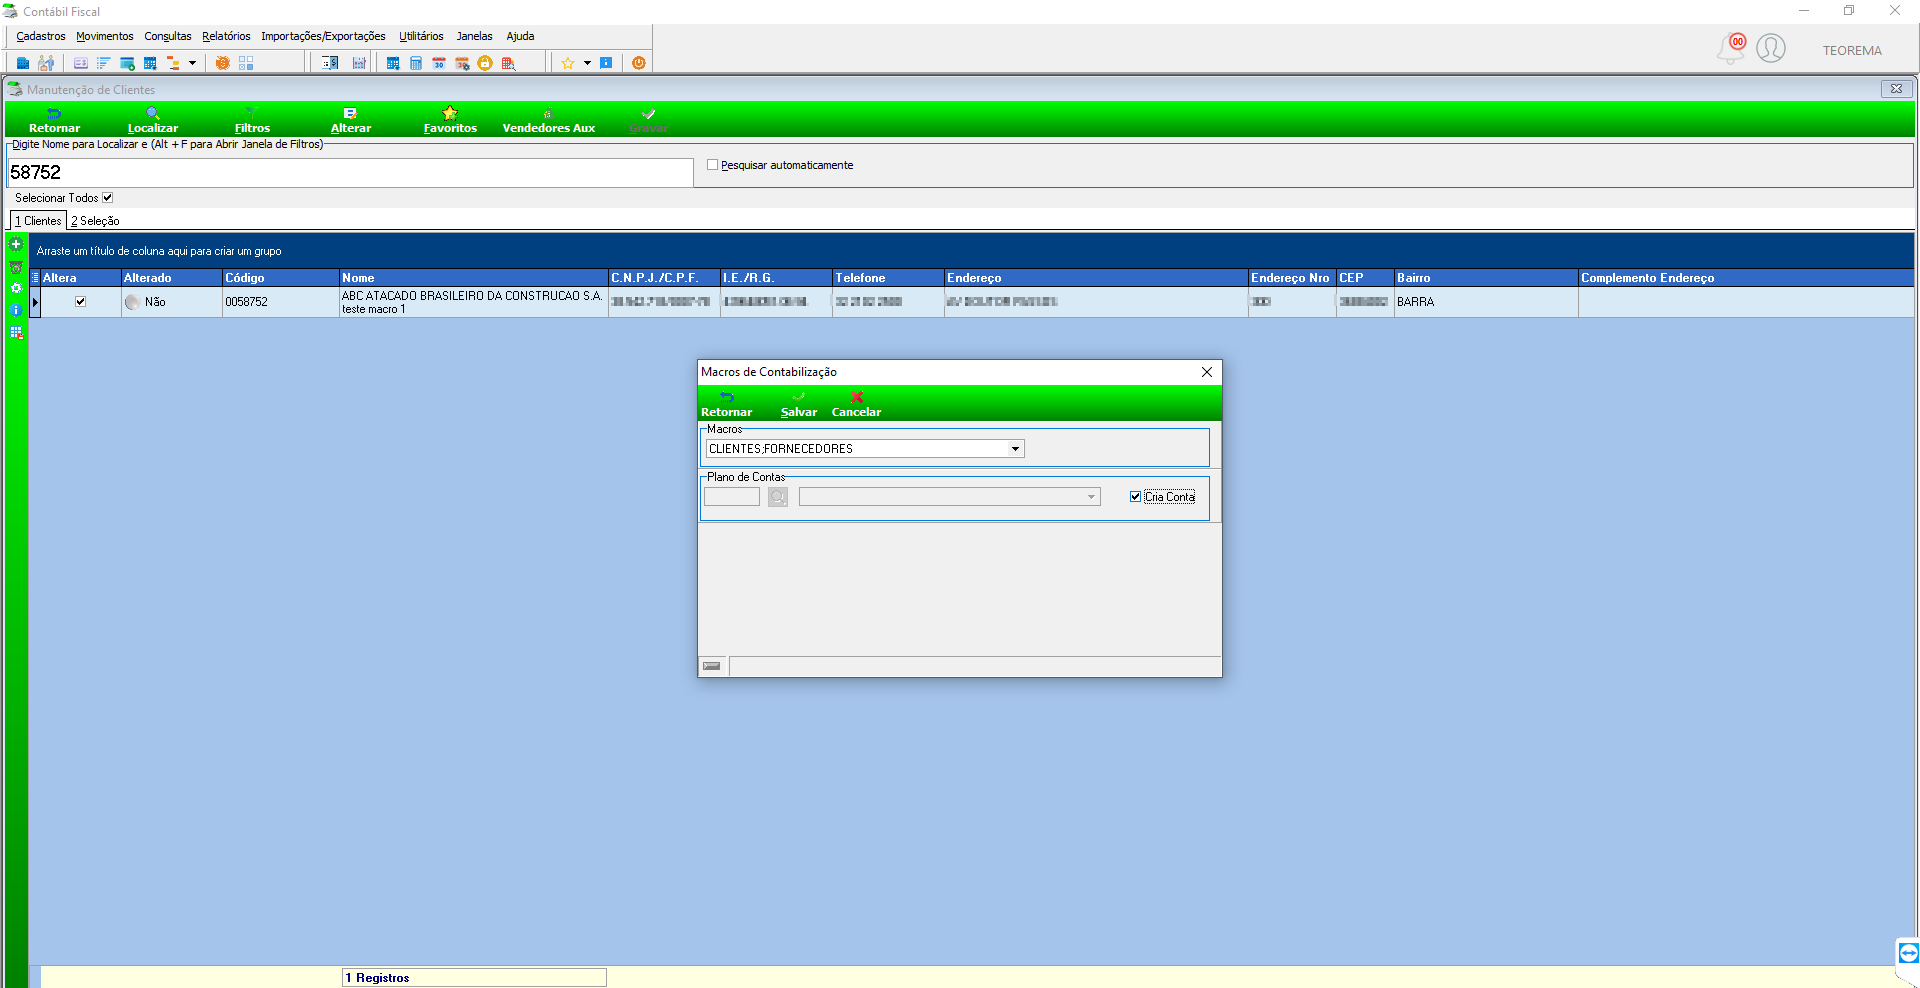Screen dimensions: 1920x988
Task: Toggle the Altera checkbox for client 0058752
Action: (81, 301)
